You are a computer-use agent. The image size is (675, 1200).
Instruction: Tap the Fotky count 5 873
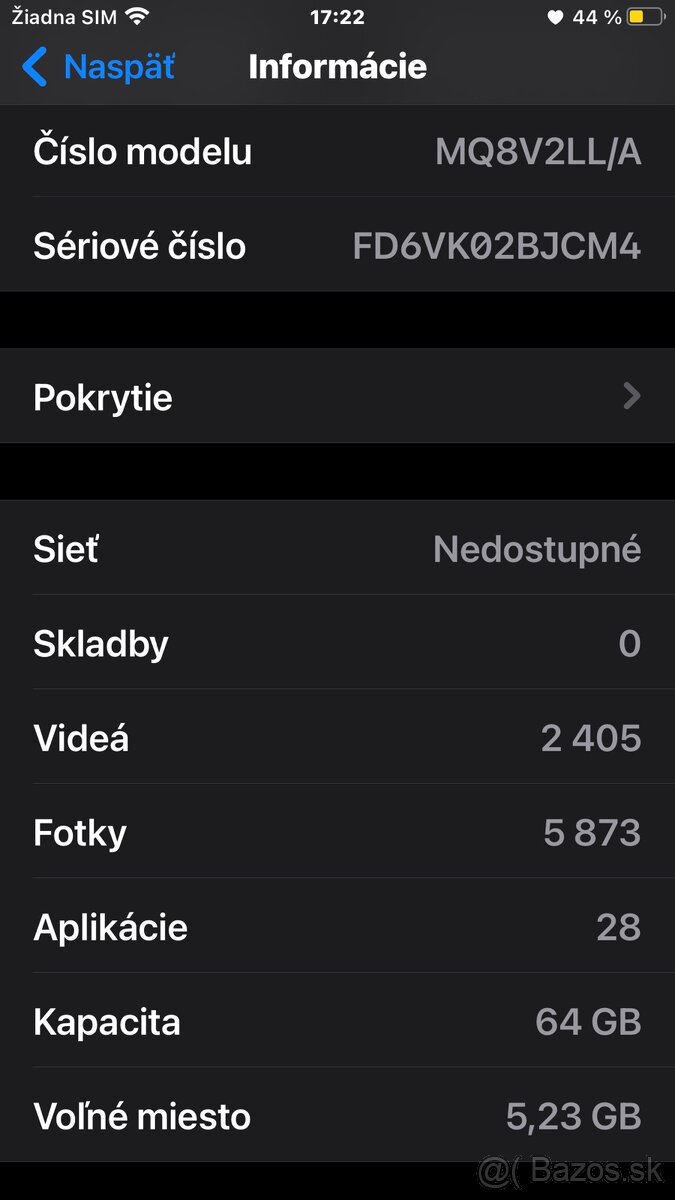point(592,833)
